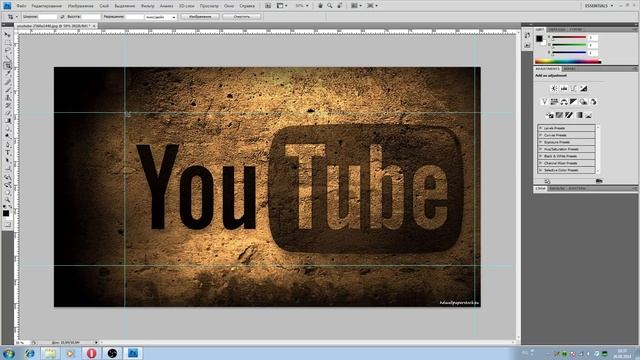Click the Разрешение resolution input field
Viewport: 640px width, 360px height.
134,17
